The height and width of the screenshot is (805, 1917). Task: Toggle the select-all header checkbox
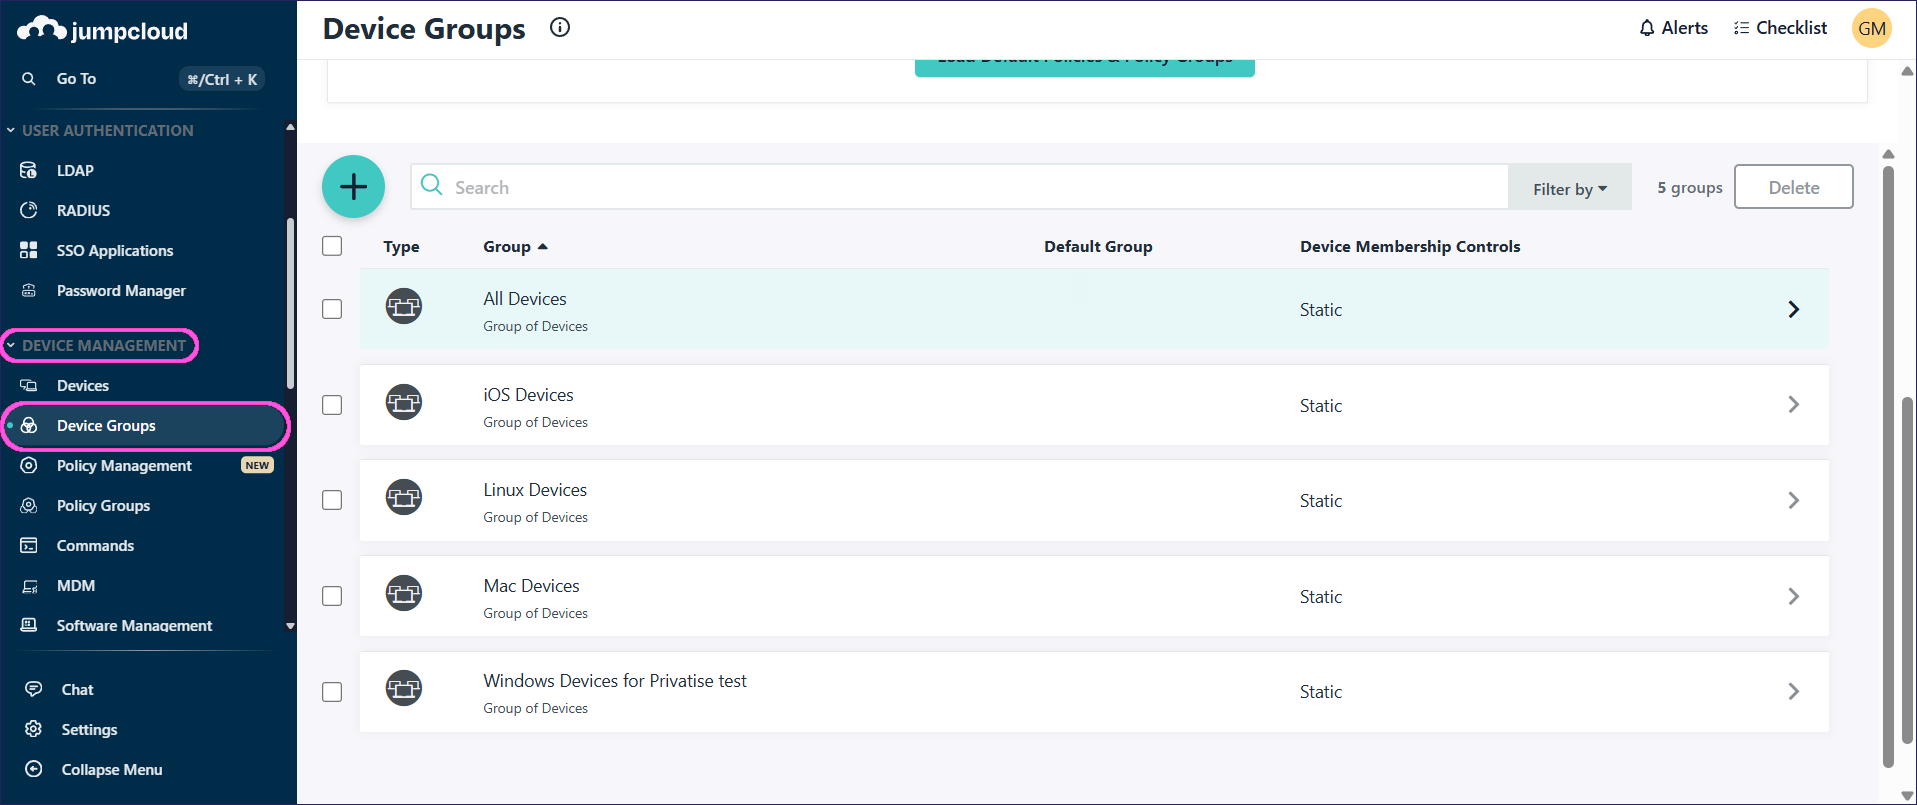[332, 246]
